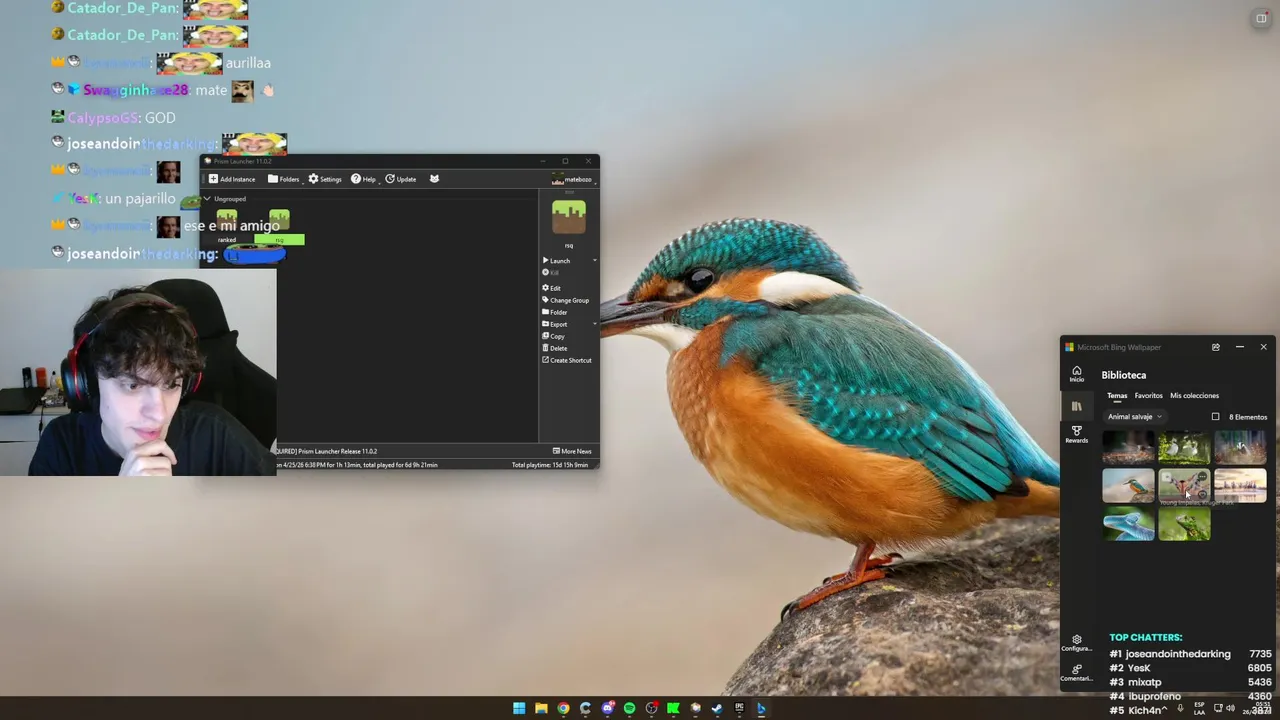Image resolution: width=1280 pixels, height=720 pixels.
Task: Select the first dark bird wallpaper thumbnail
Action: pos(1128,448)
